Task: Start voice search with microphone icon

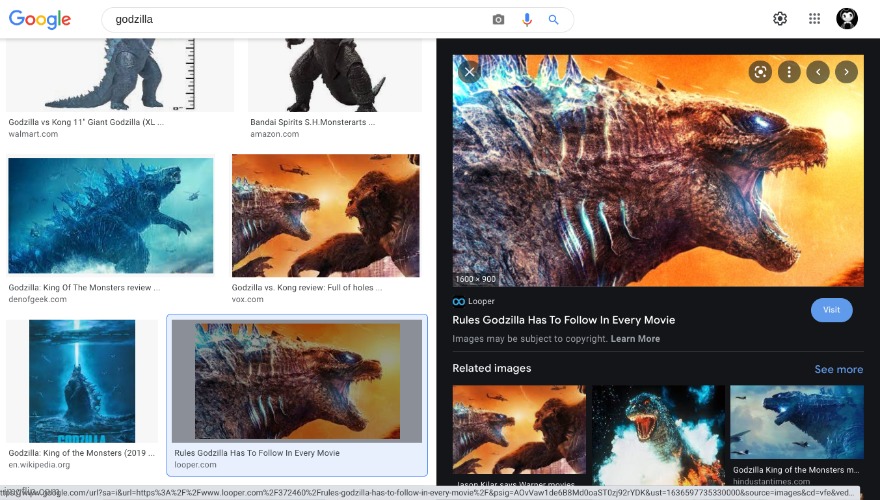Action: pos(526,20)
